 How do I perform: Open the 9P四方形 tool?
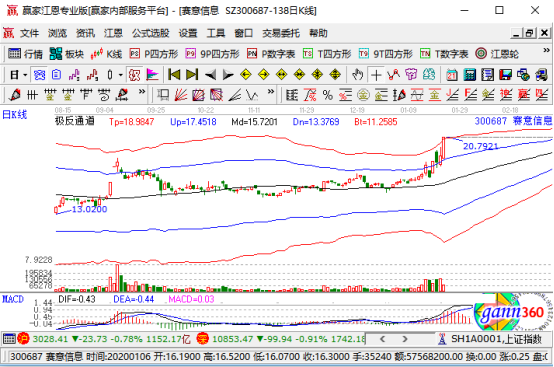click(x=212, y=54)
